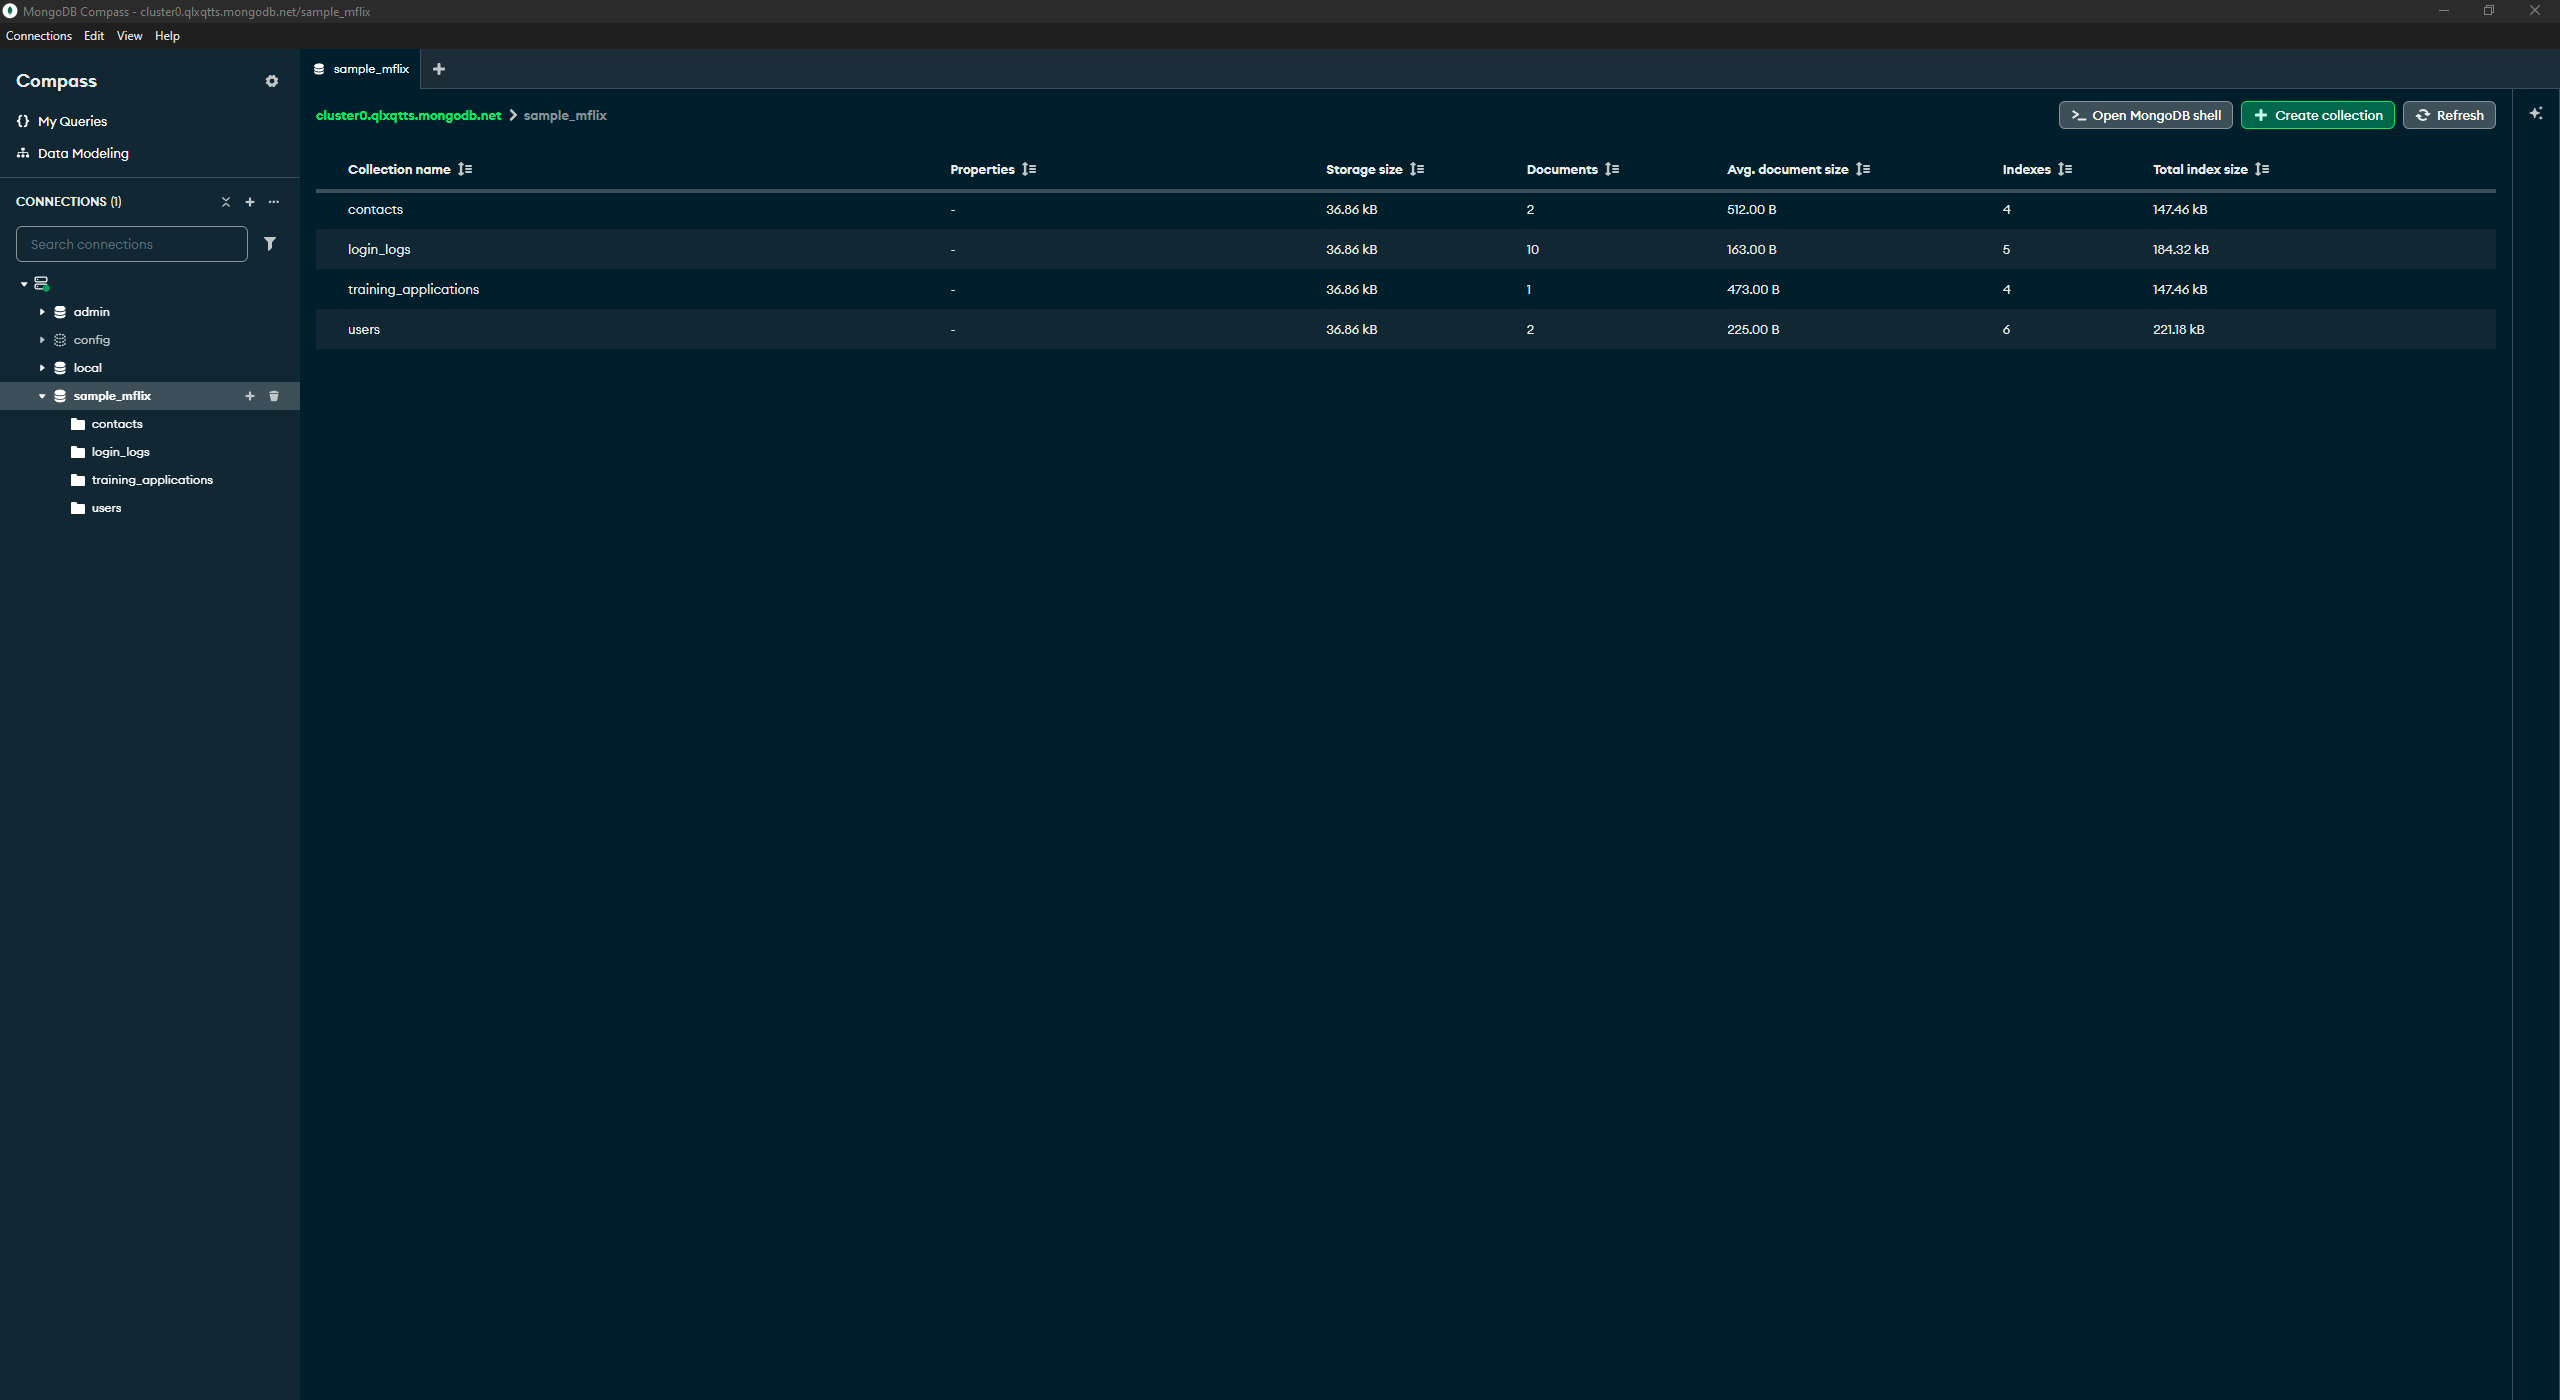
Task: Open the View menu
Action: (129, 36)
